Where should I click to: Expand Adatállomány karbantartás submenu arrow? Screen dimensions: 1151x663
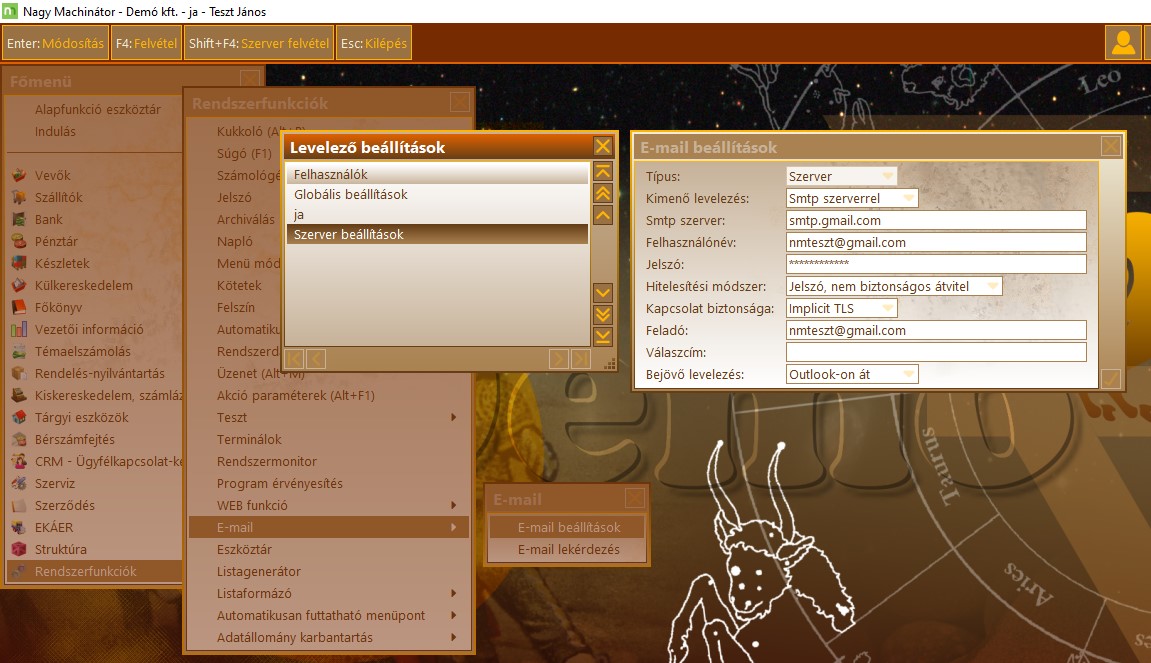(x=454, y=638)
